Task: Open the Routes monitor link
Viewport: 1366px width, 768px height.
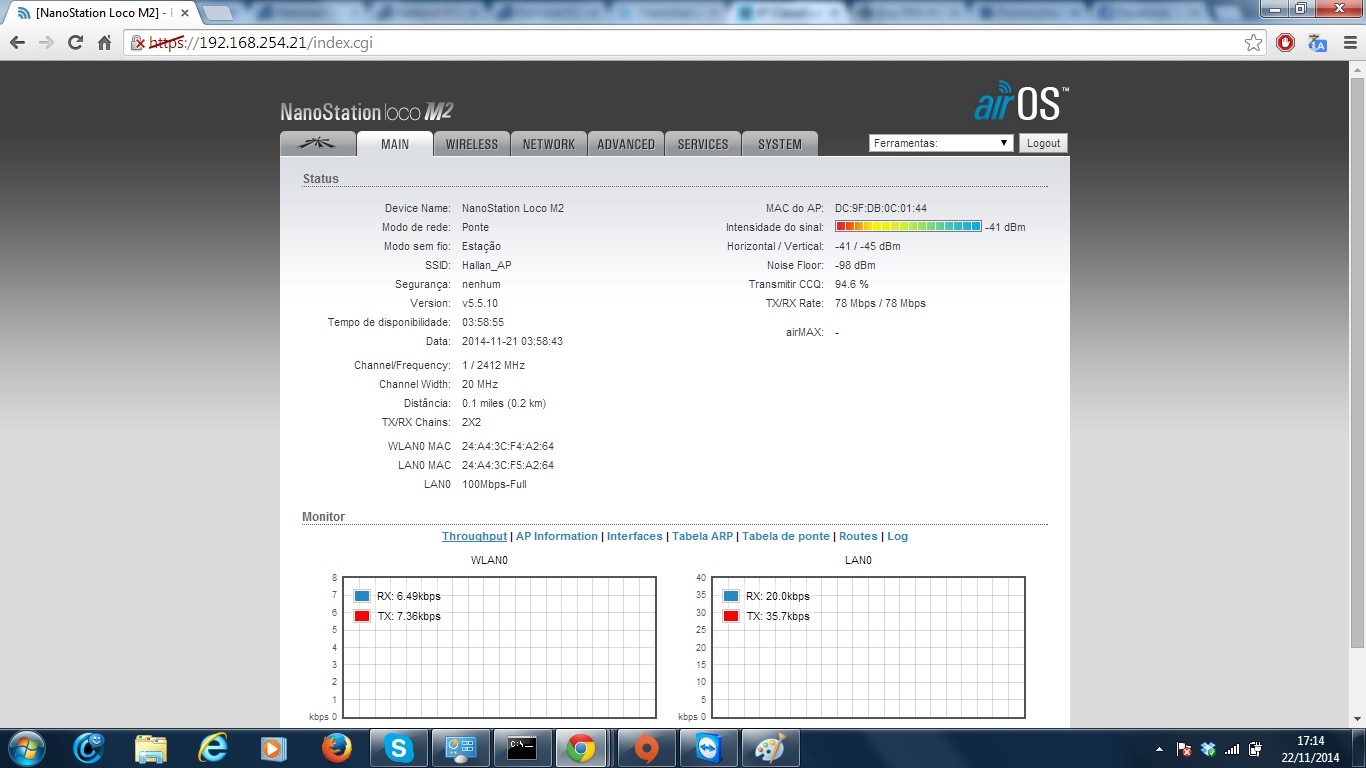Action: (858, 536)
